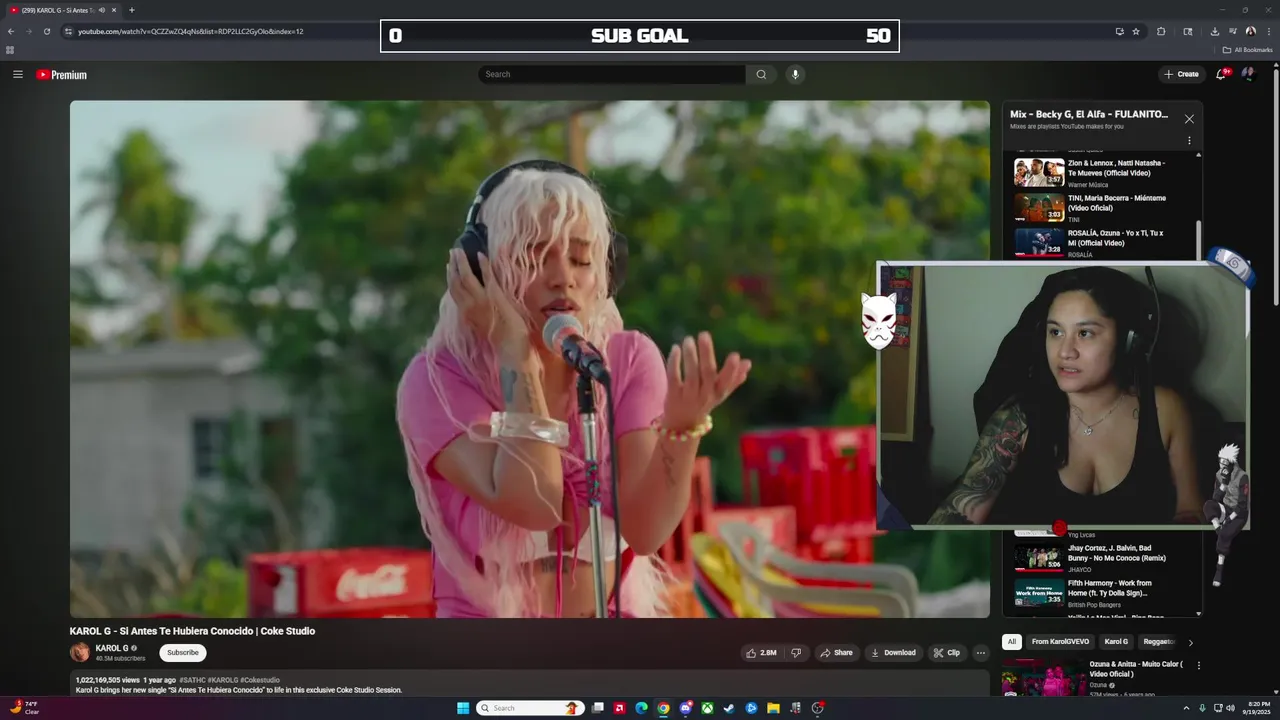Viewport: 1280px width, 720px height.
Task: Open taskbar clock and date
Action: [x=1258, y=708]
